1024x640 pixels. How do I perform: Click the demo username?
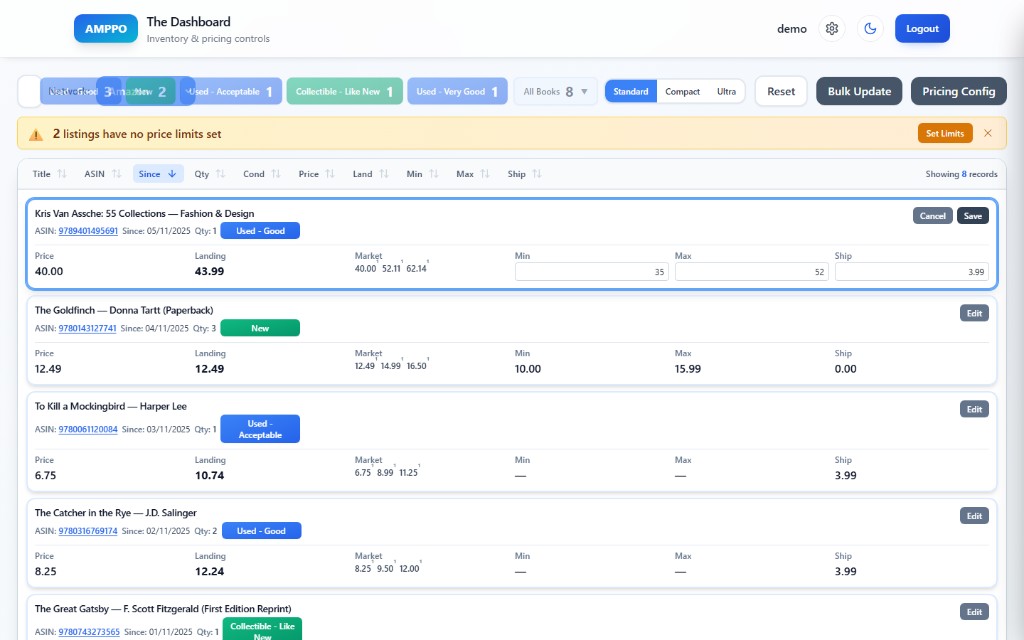pyautogui.click(x=792, y=29)
